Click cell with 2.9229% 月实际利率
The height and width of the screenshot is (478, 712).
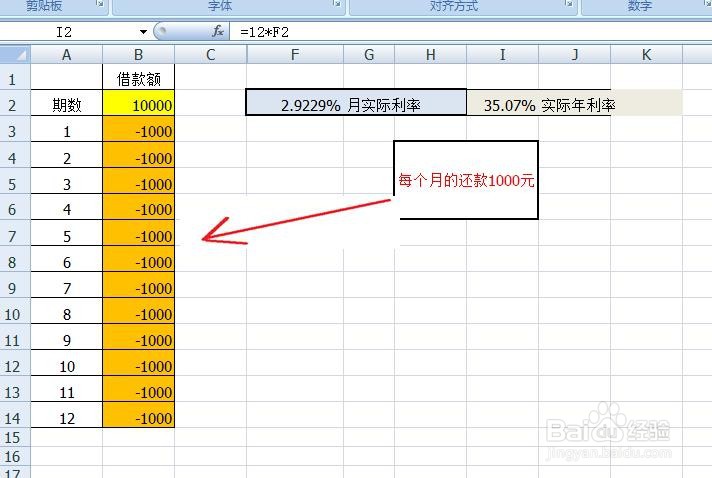coord(356,103)
